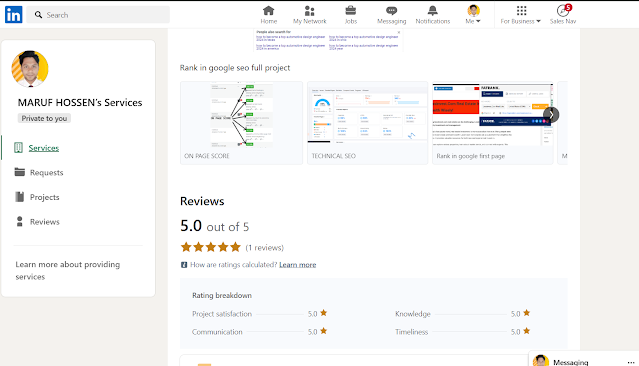
Task: Click the '(1 reviews)' text
Action: (264, 248)
